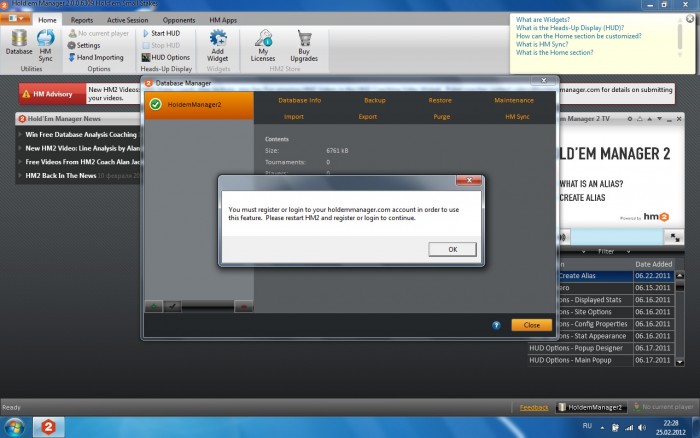
Task: Add a new database with green plus
Action: (x=154, y=306)
